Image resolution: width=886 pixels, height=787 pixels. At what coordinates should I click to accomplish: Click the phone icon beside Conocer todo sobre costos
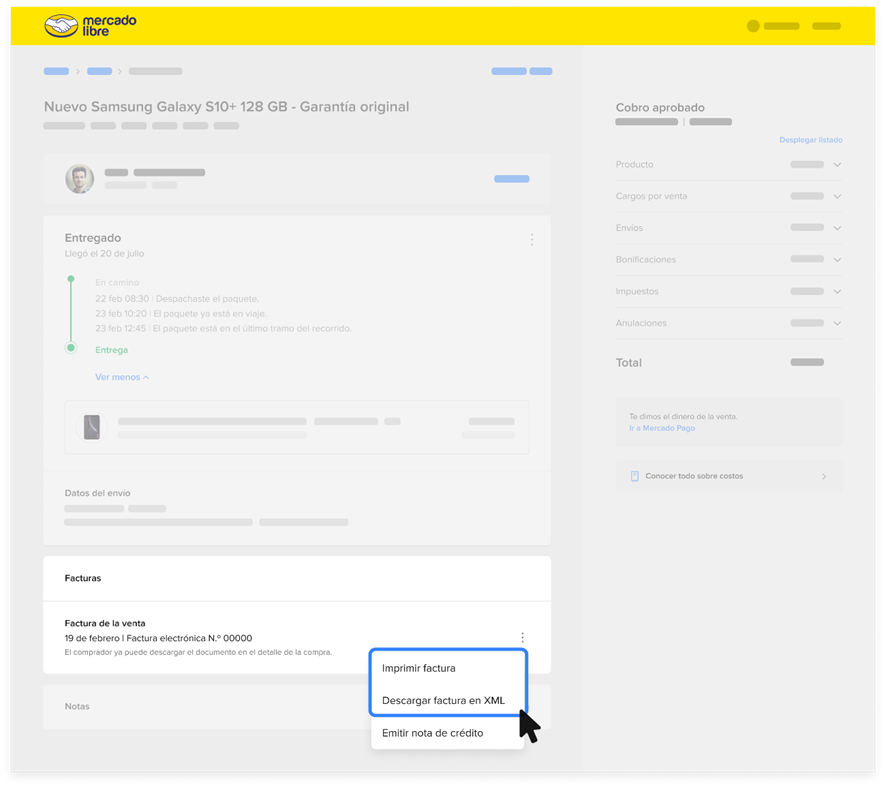coord(634,476)
